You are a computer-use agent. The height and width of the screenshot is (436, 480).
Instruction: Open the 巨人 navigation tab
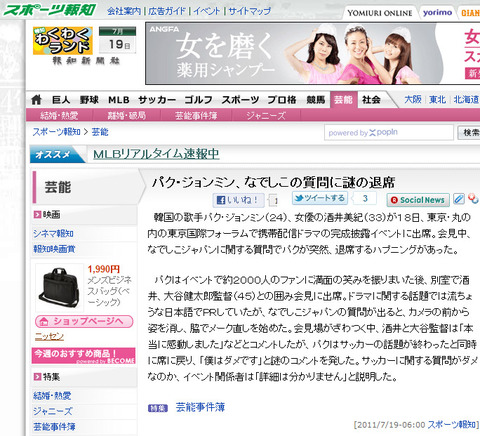61,99
